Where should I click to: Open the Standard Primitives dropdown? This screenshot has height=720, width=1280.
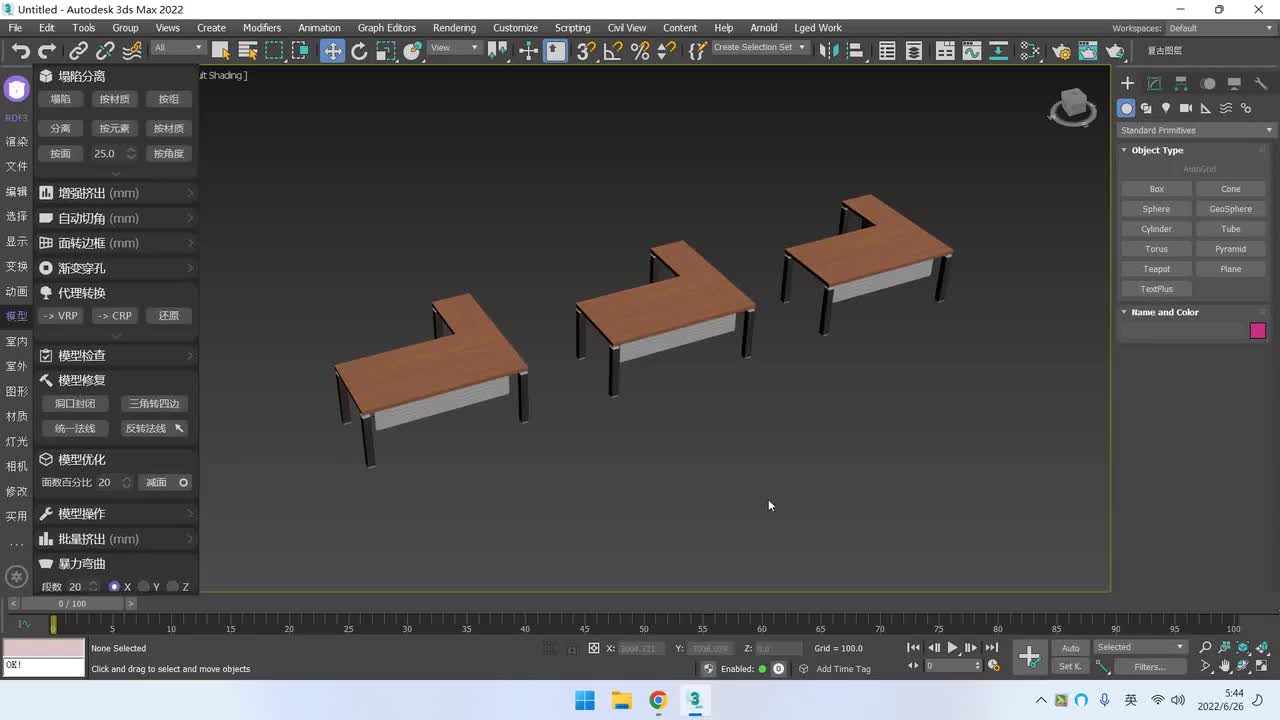click(1196, 130)
